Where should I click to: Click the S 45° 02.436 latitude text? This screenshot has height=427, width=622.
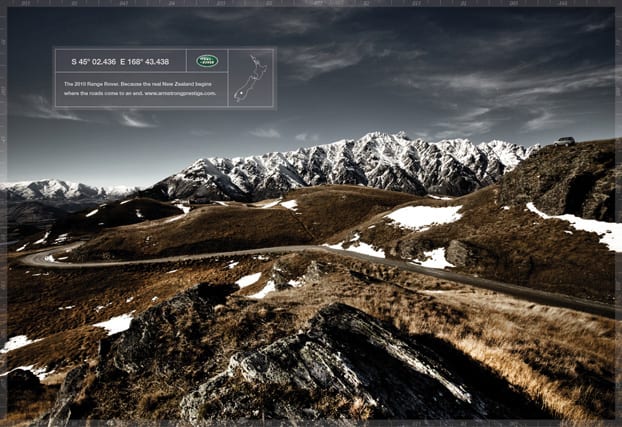click(94, 62)
